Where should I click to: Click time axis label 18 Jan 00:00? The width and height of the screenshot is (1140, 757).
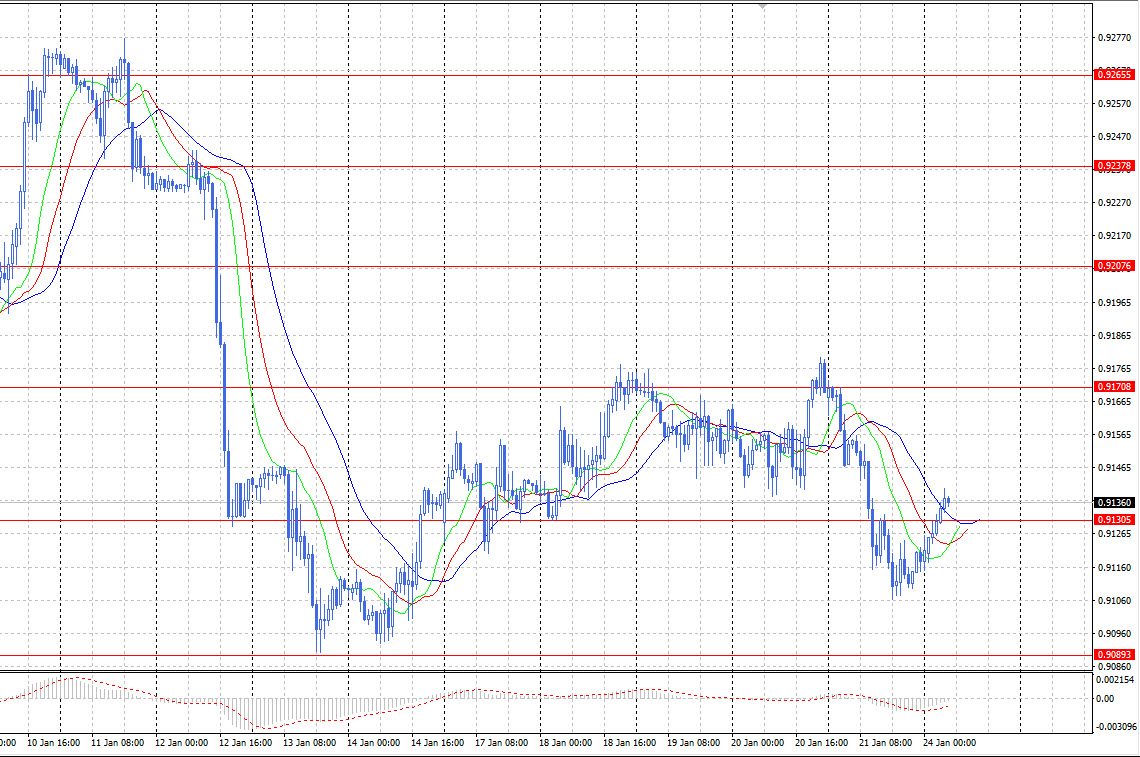[565, 743]
